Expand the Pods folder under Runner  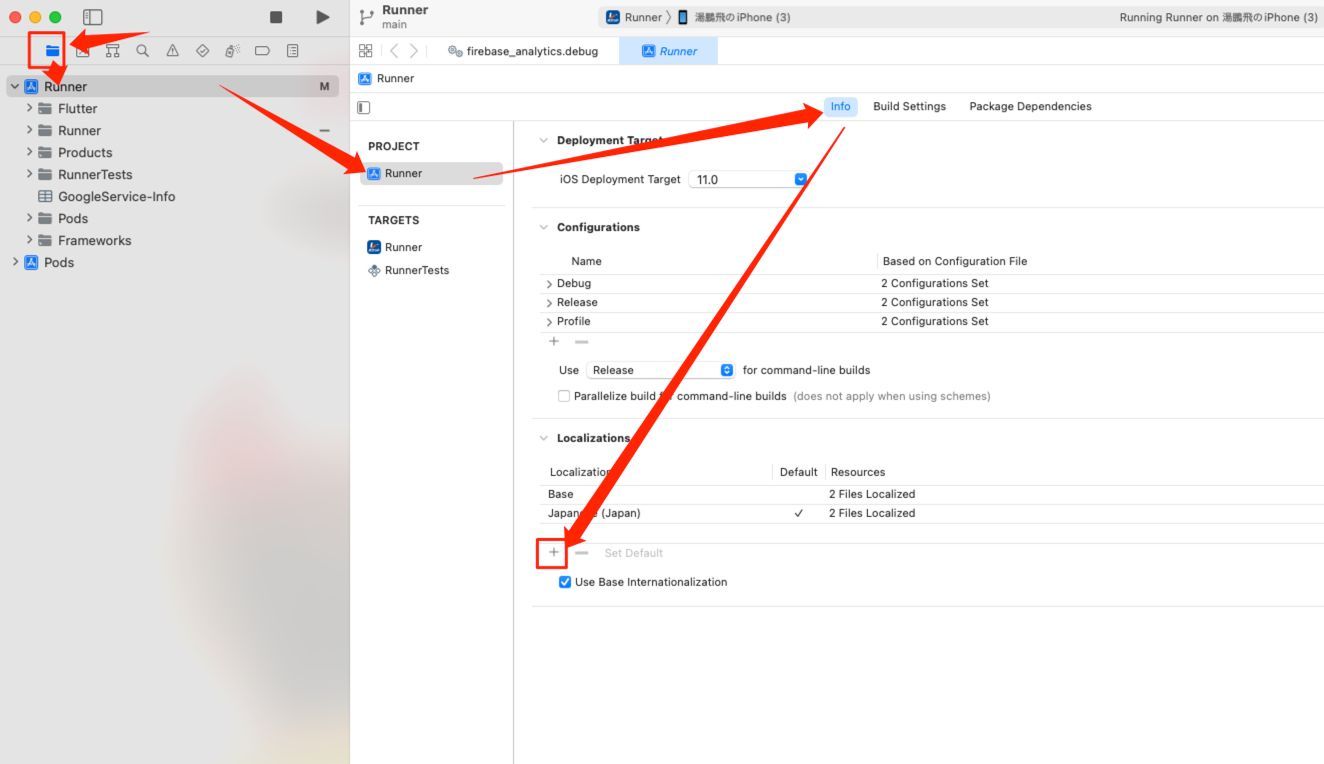(29, 218)
